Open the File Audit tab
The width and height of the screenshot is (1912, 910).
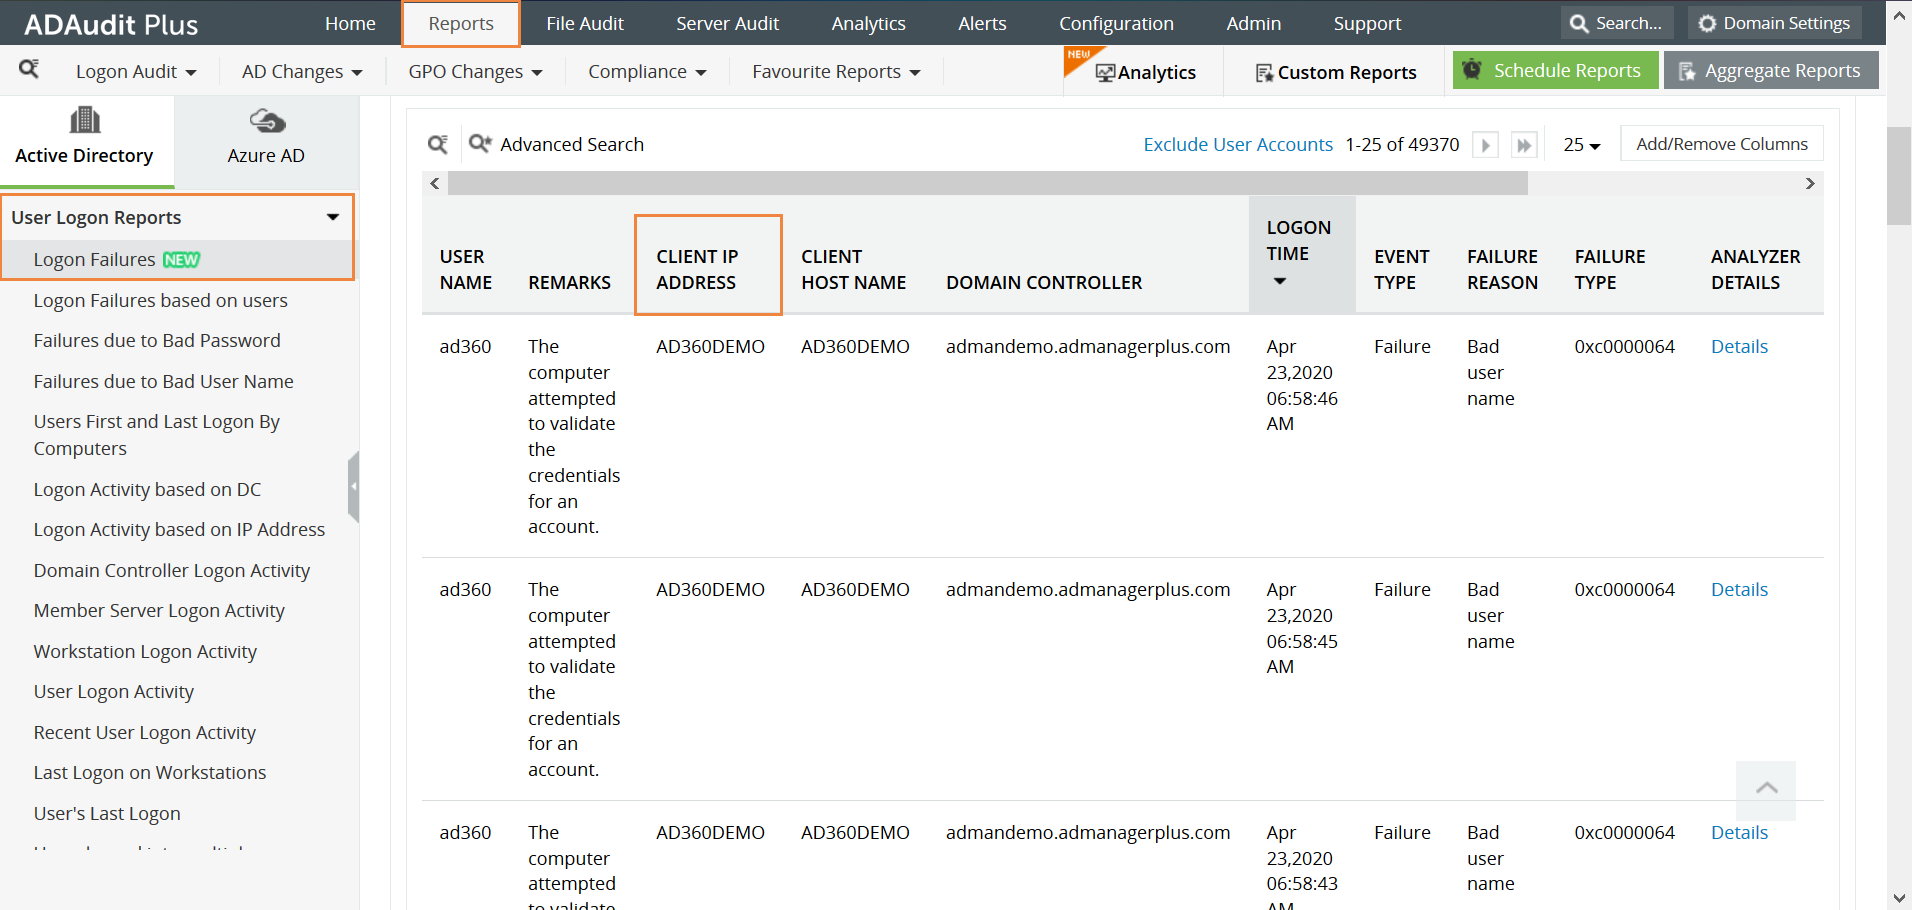point(585,23)
